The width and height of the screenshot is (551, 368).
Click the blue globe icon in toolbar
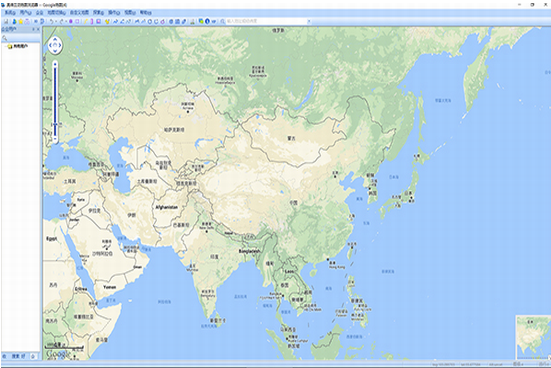171,21
